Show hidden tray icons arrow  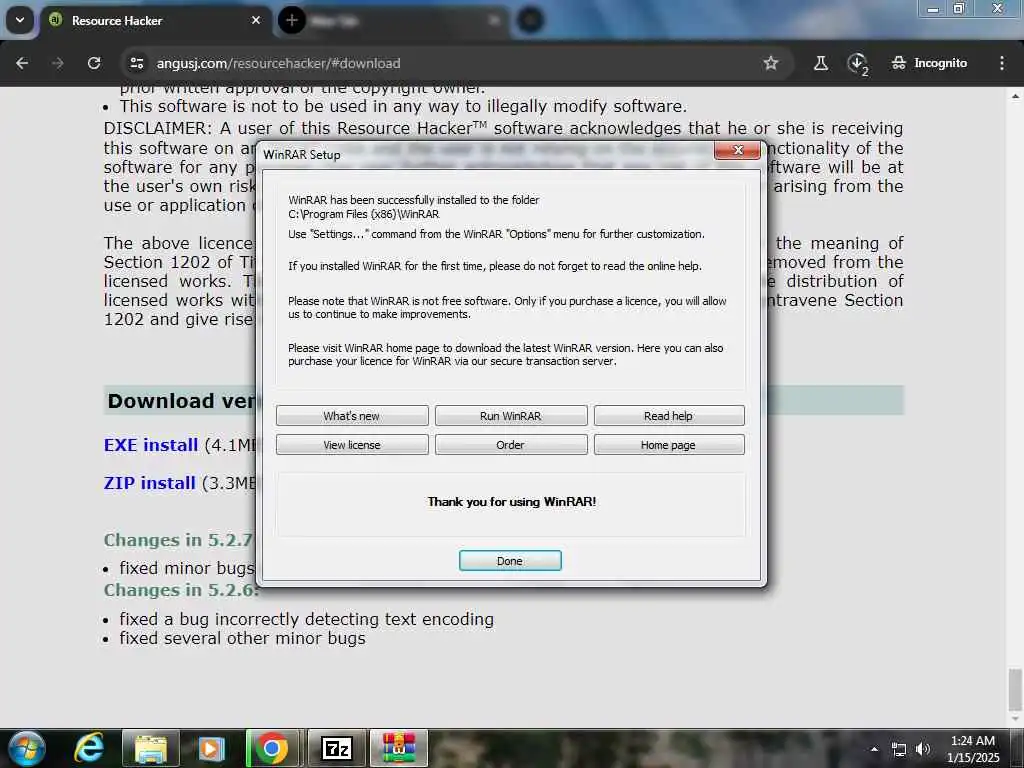pyautogui.click(x=874, y=749)
